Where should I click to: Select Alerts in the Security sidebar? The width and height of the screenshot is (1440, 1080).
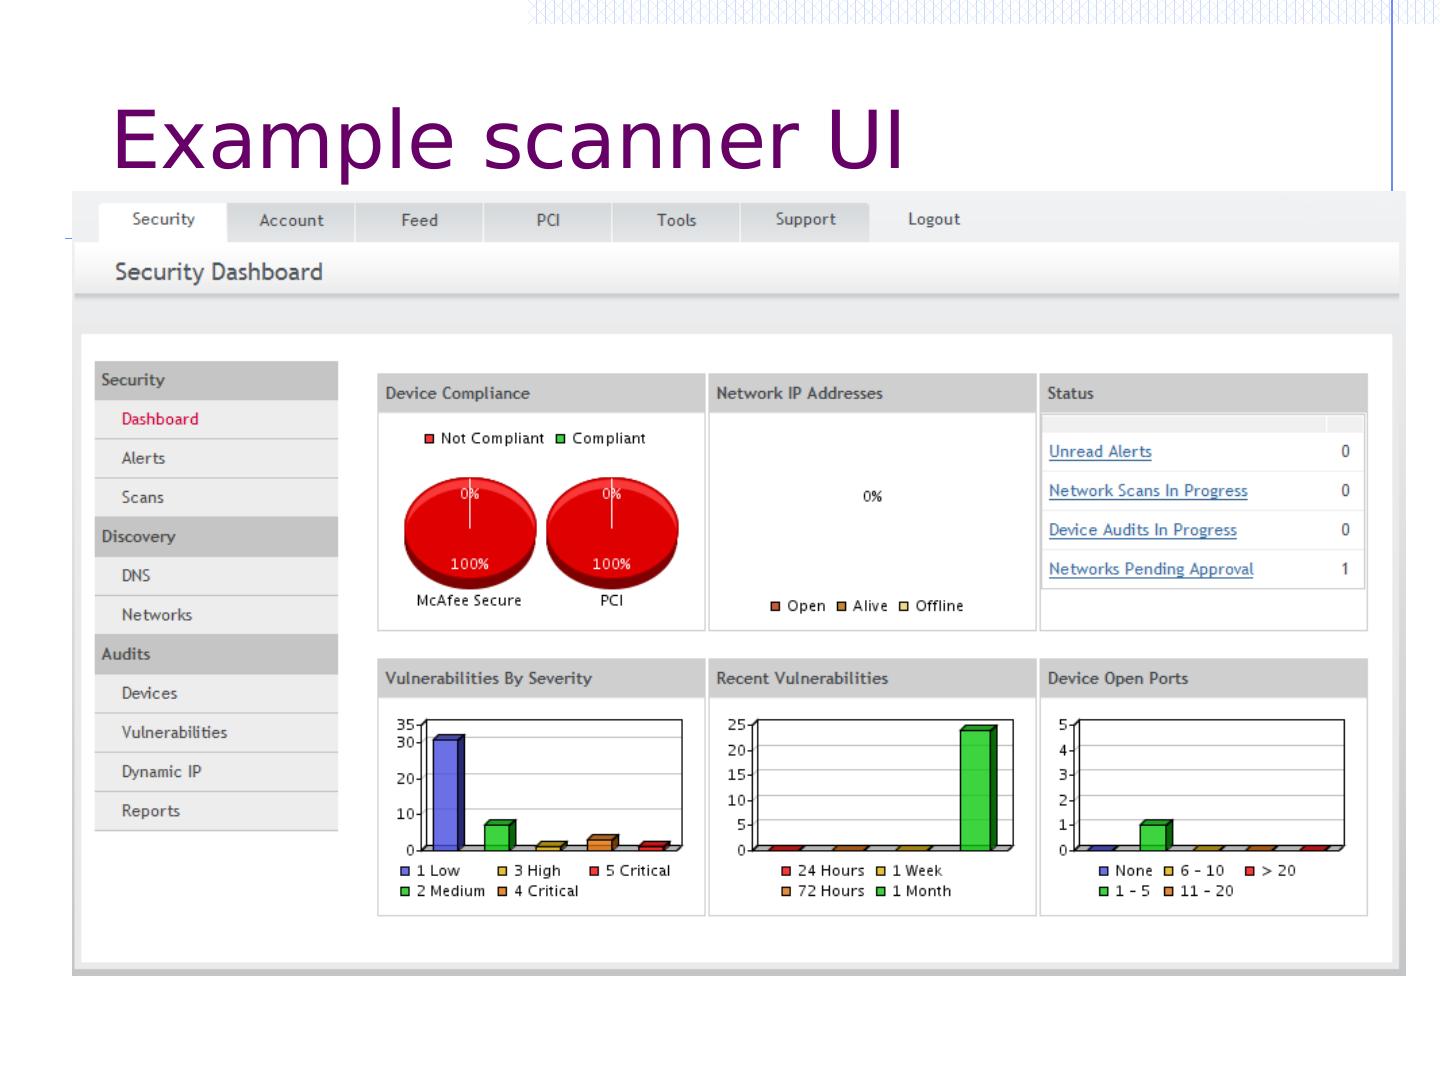[x=143, y=458]
